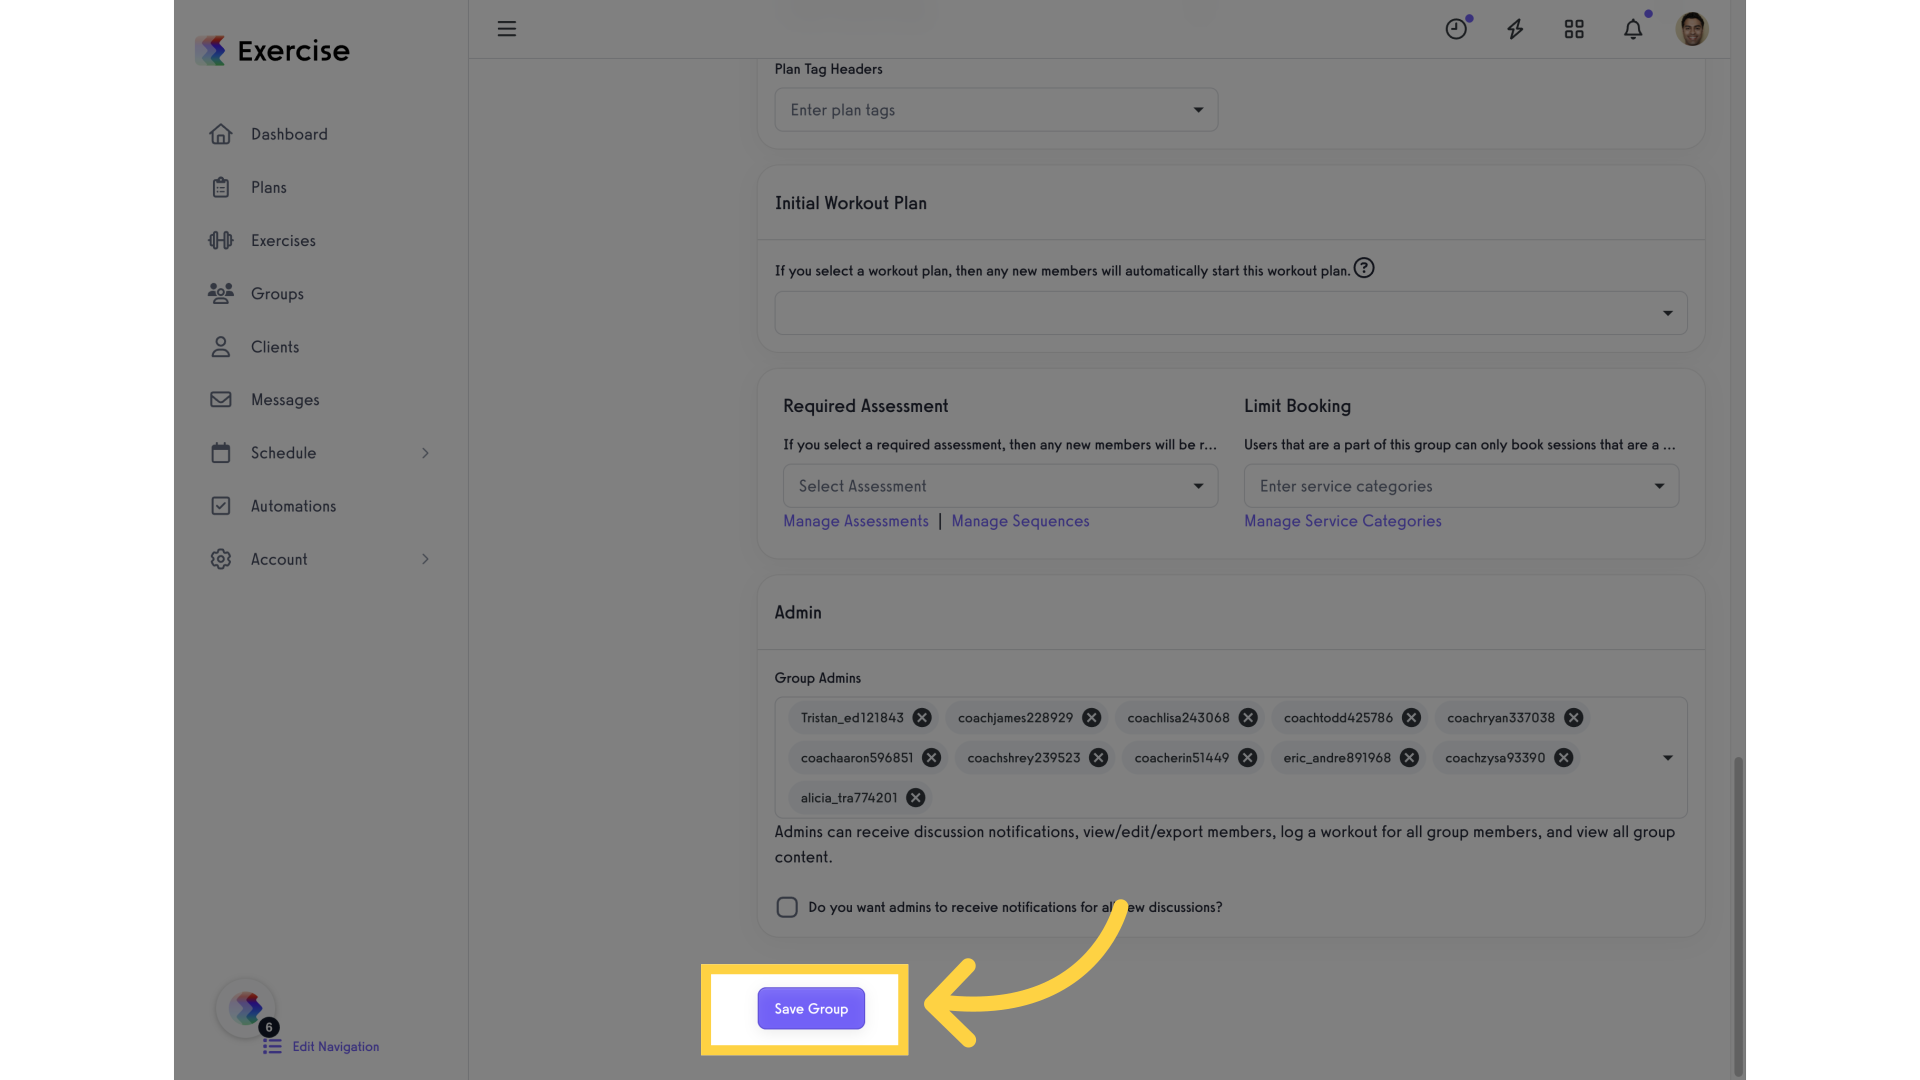Remove alicia_tra774201 admin tag
Image resolution: width=1920 pixels, height=1080 pixels.
pos(915,798)
